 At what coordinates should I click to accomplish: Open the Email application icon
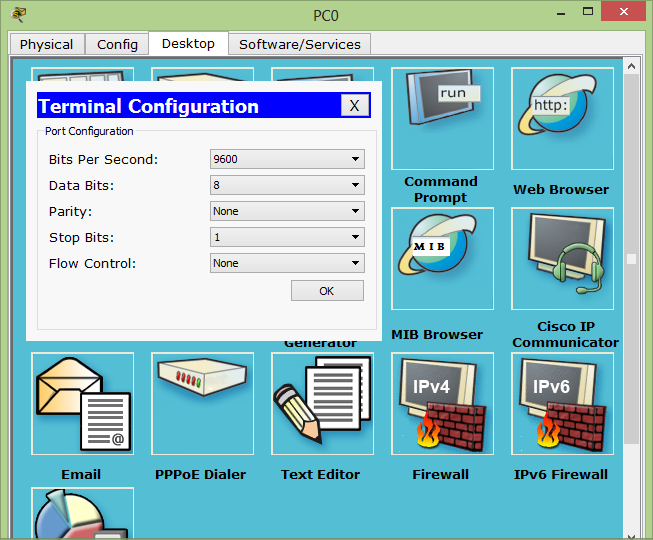coord(82,403)
